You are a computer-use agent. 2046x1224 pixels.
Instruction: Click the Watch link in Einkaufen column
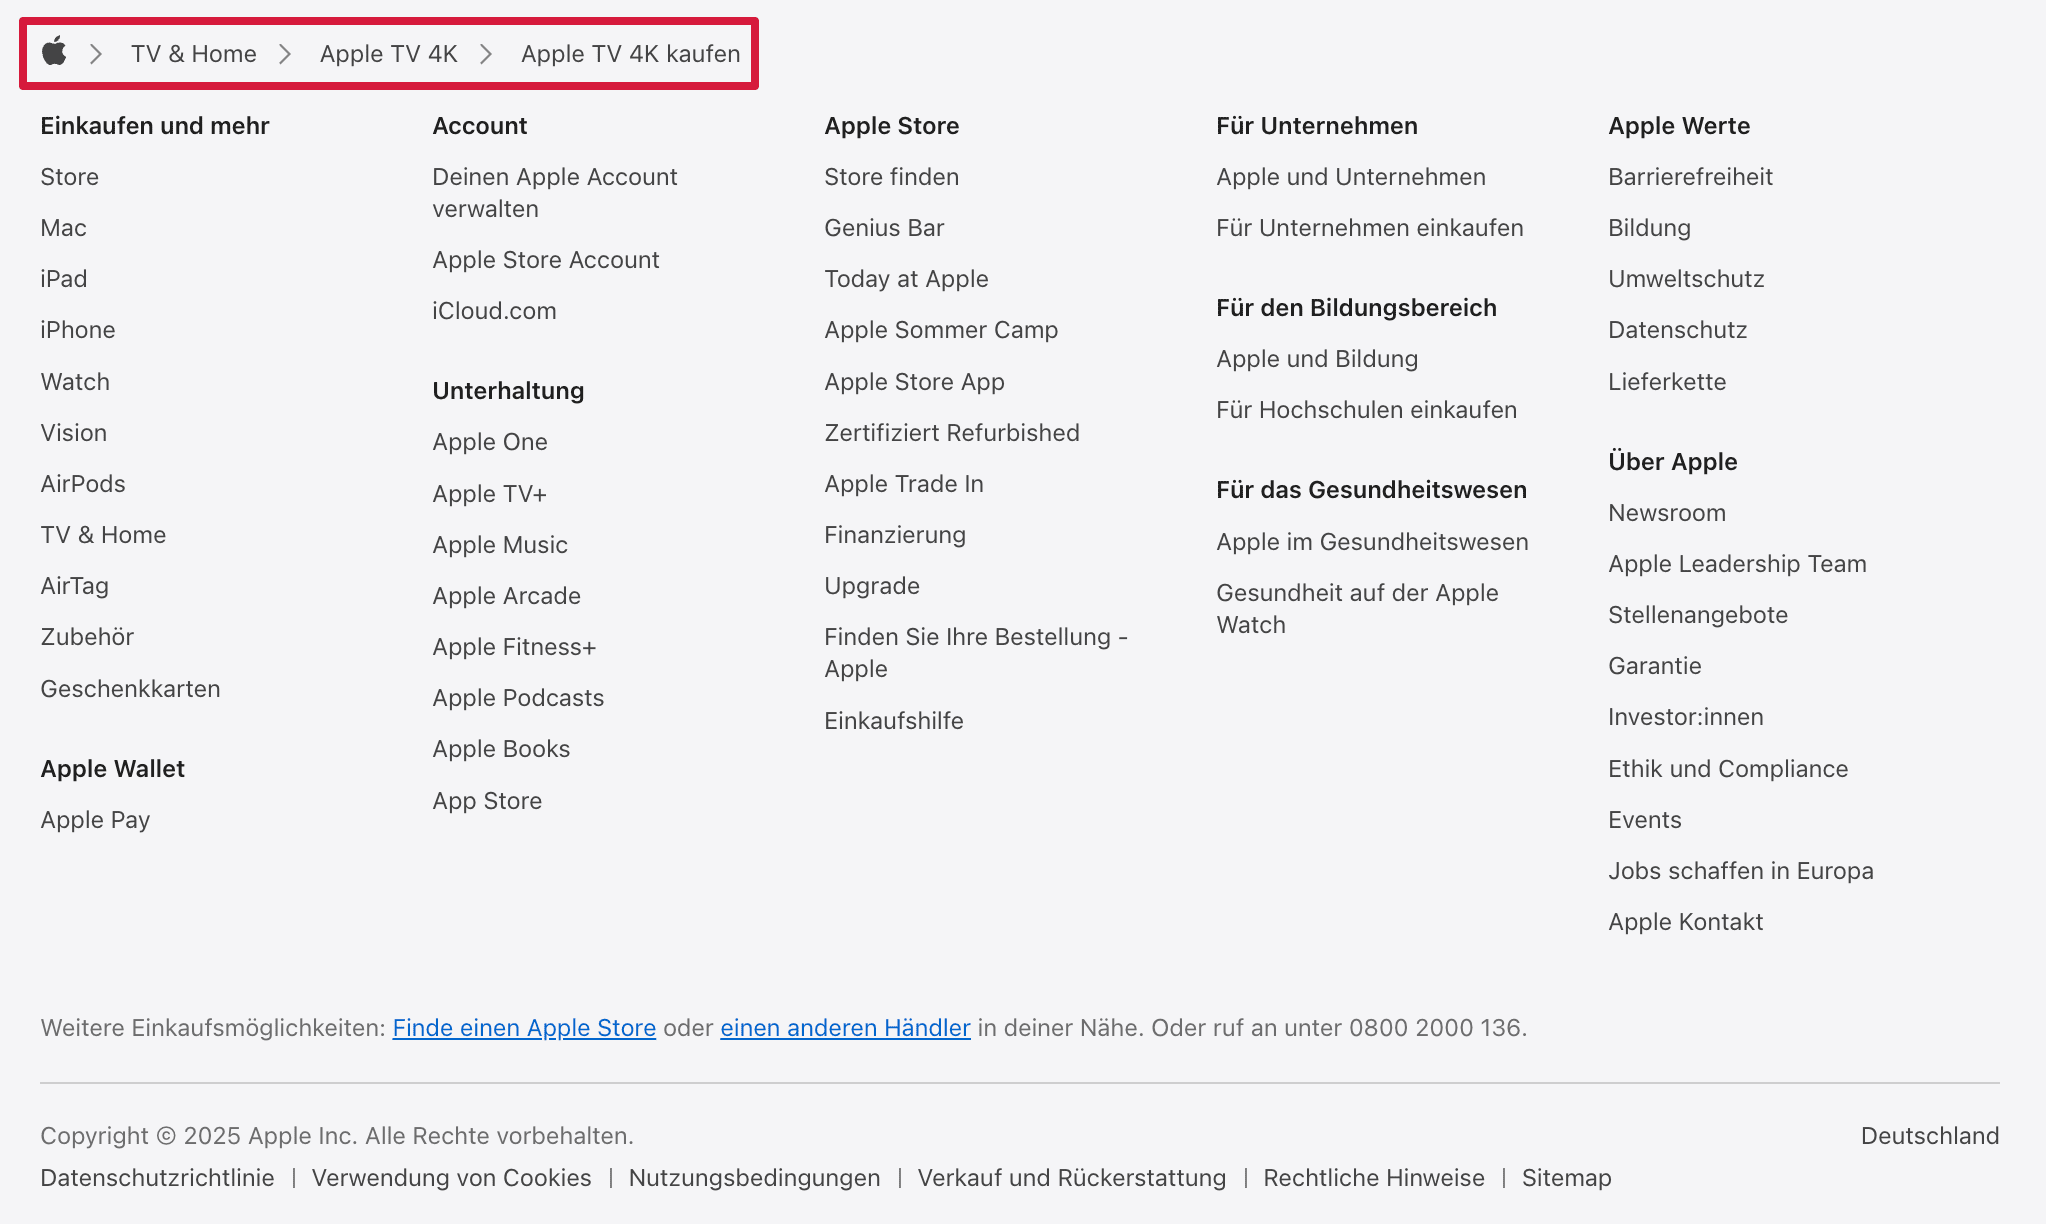[x=75, y=382]
